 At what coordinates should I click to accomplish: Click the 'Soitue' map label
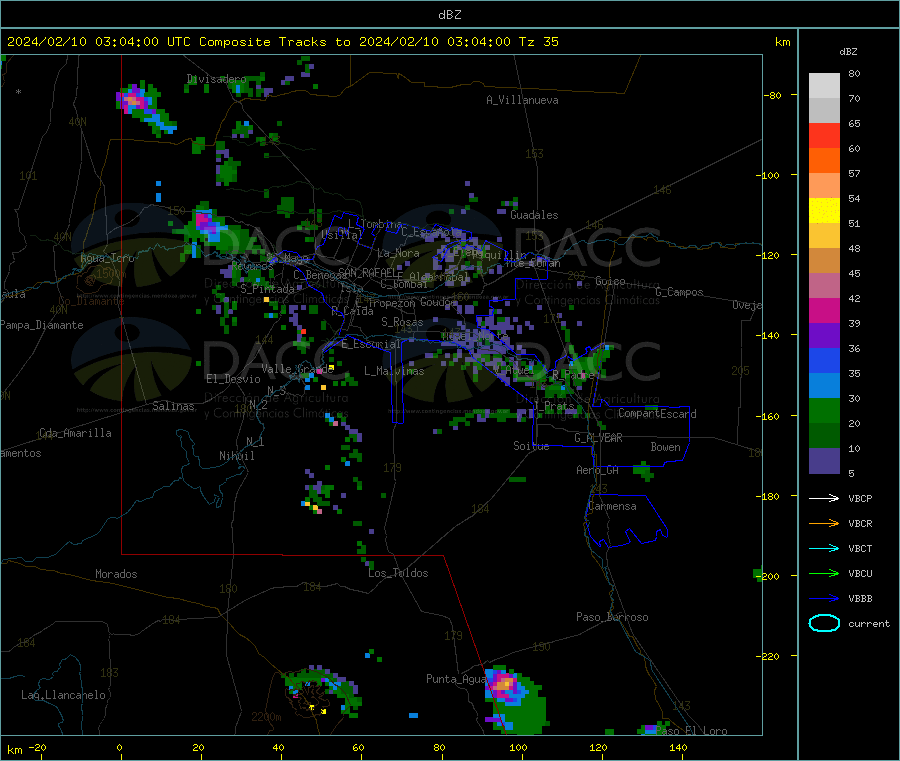(x=531, y=446)
